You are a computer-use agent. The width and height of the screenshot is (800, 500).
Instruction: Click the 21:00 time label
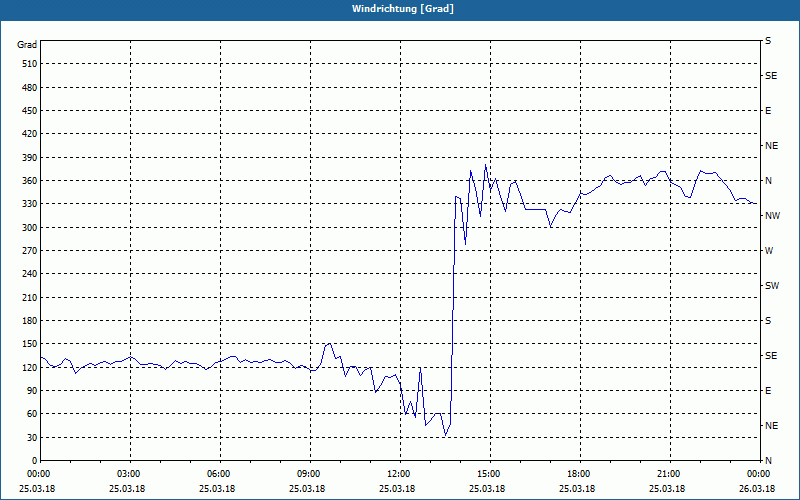point(670,474)
